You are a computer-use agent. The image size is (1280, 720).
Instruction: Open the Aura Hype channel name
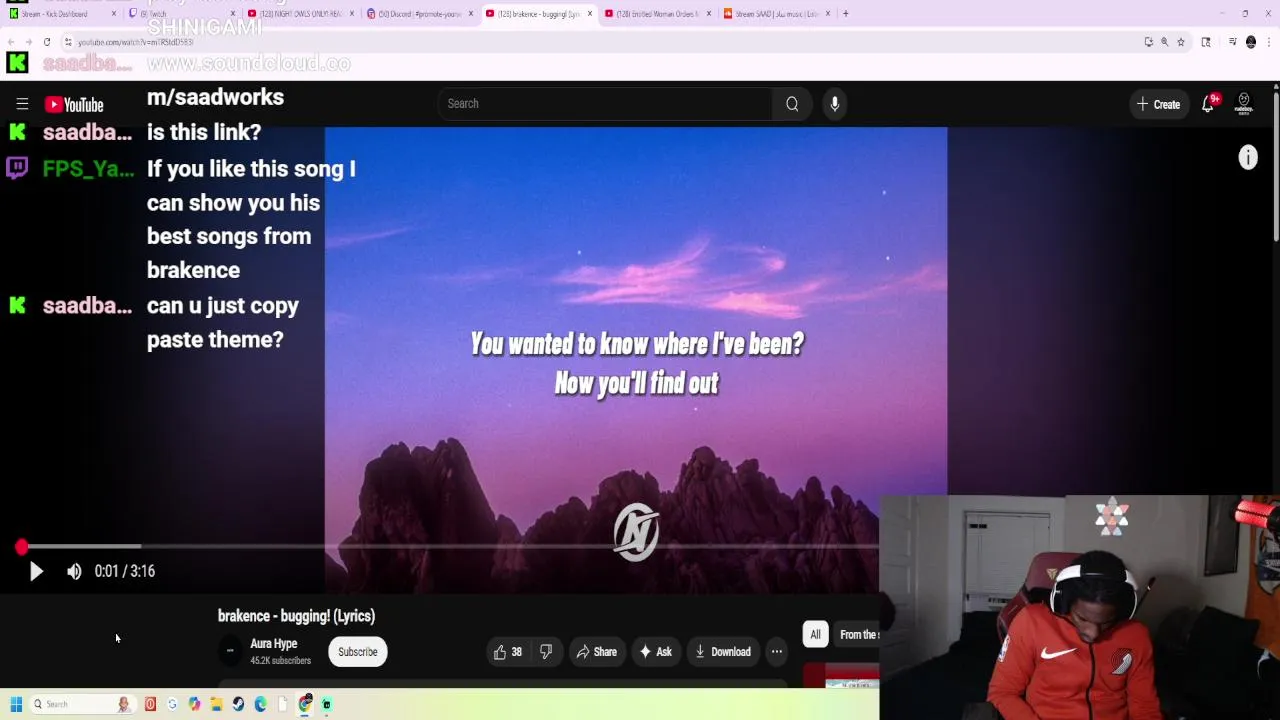(274, 644)
